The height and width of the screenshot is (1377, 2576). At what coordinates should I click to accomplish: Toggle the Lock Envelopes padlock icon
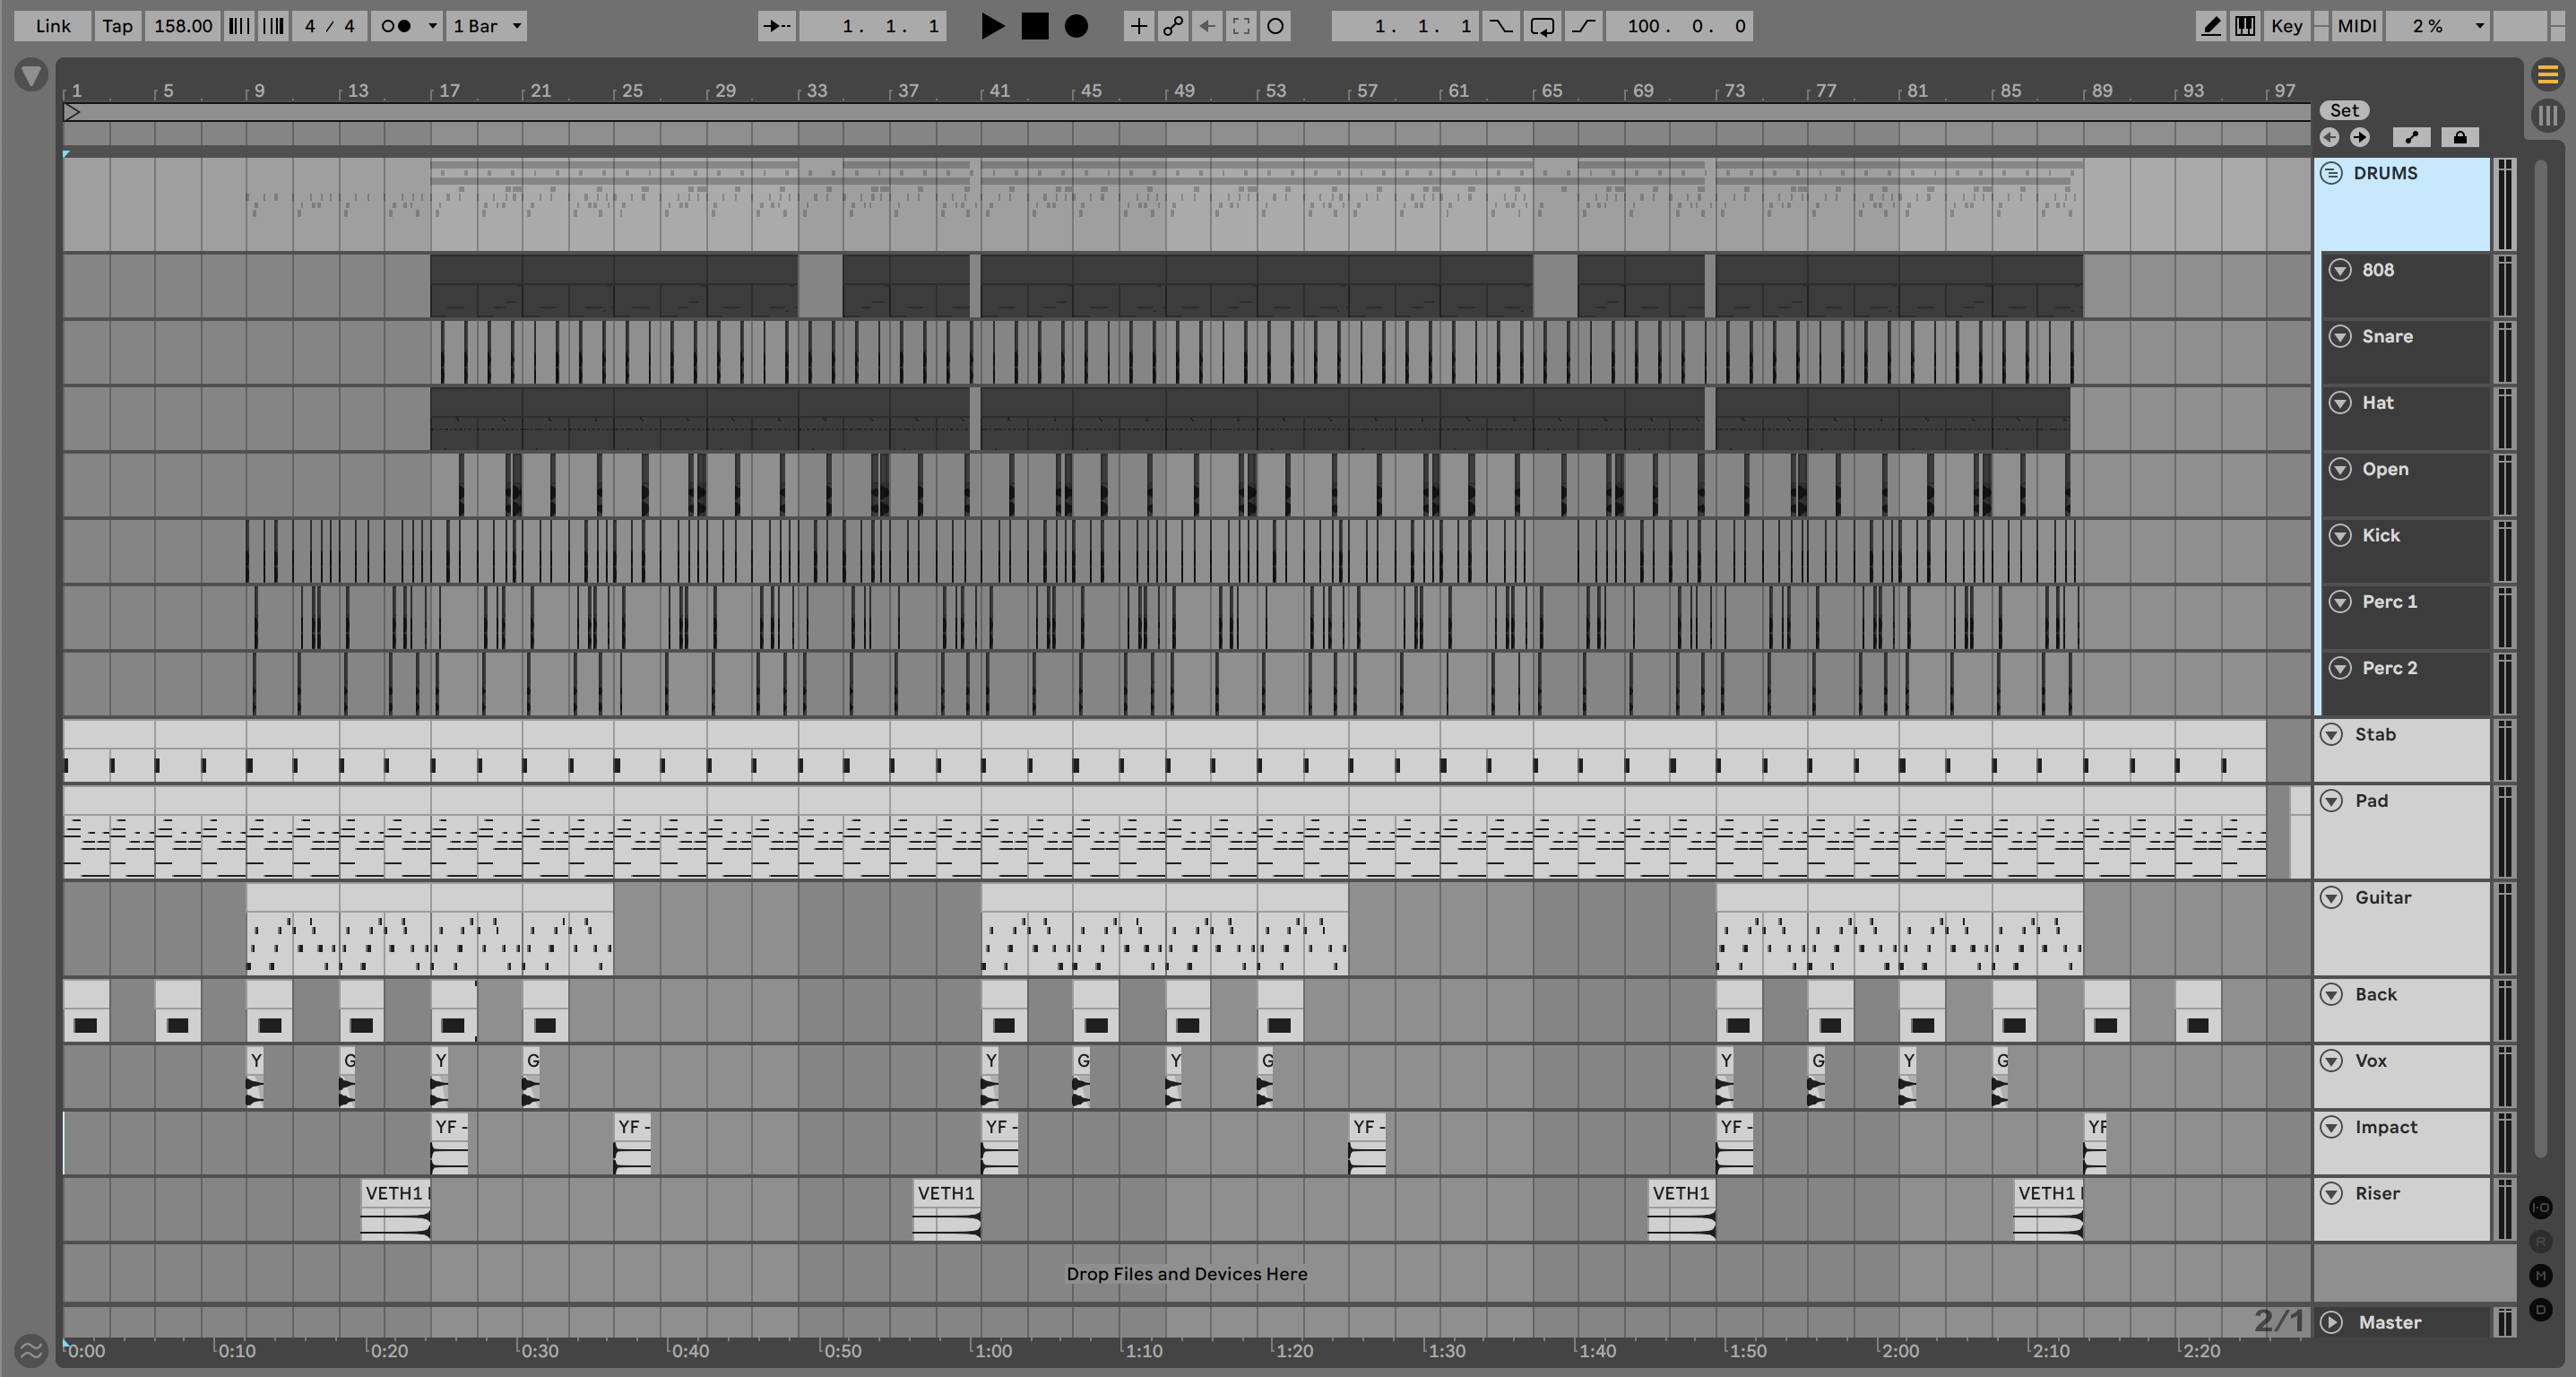(2460, 137)
